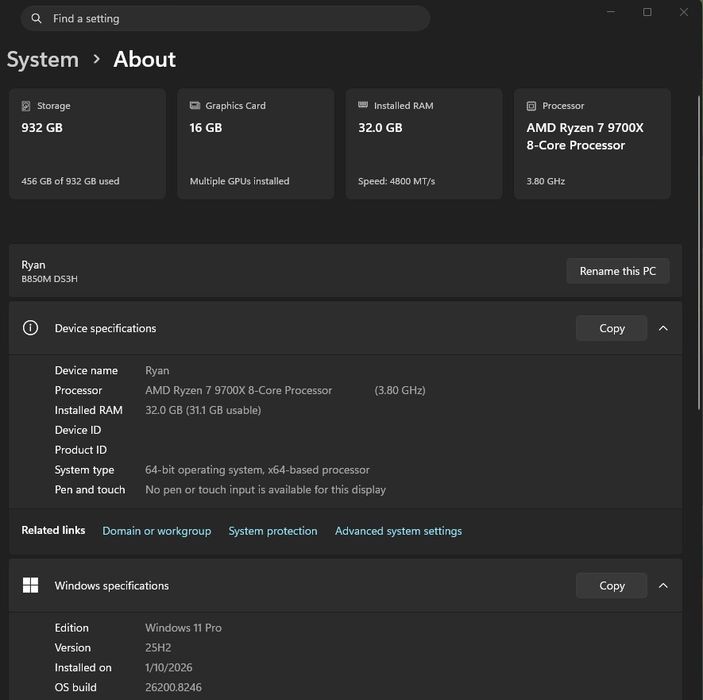This screenshot has height=700, width=703.
Task: Click AMD Ryzen 7 9700X processor value row
Action: [x=239, y=390]
